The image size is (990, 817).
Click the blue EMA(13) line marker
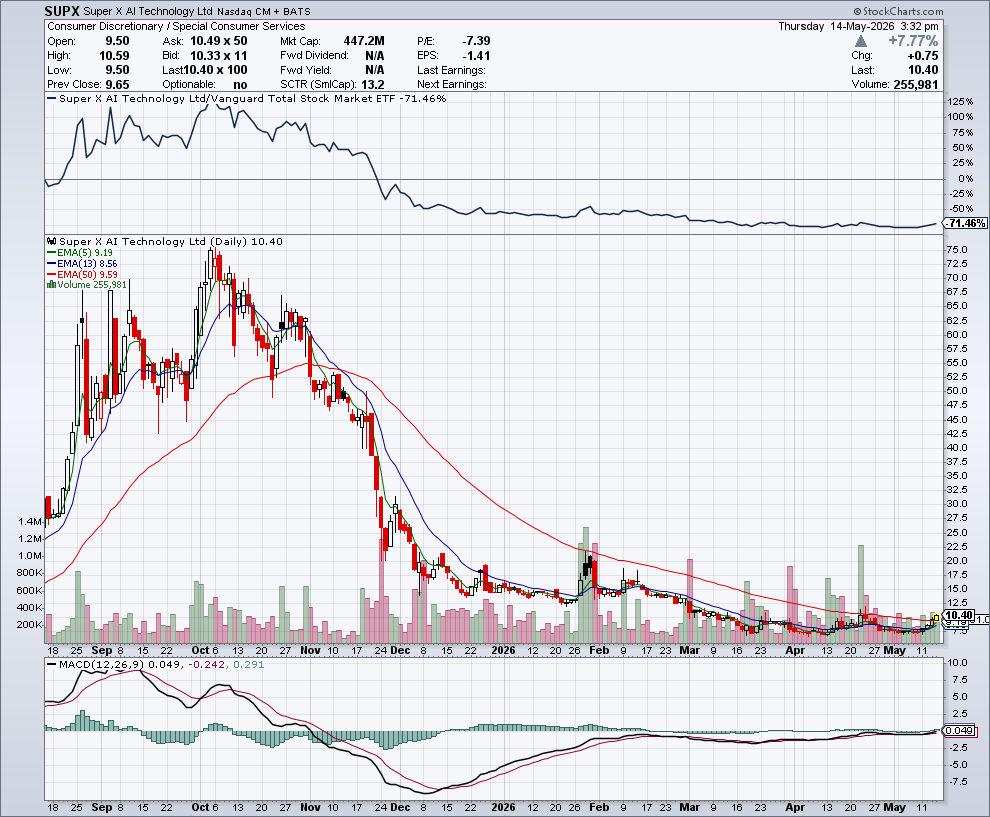tap(51, 263)
